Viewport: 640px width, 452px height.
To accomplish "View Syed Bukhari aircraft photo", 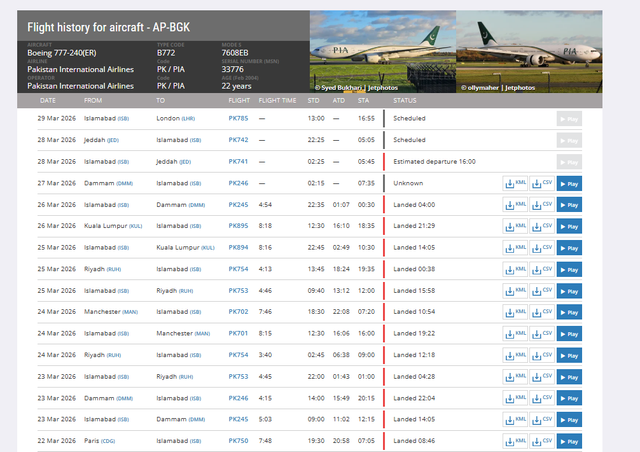I will [x=383, y=51].
